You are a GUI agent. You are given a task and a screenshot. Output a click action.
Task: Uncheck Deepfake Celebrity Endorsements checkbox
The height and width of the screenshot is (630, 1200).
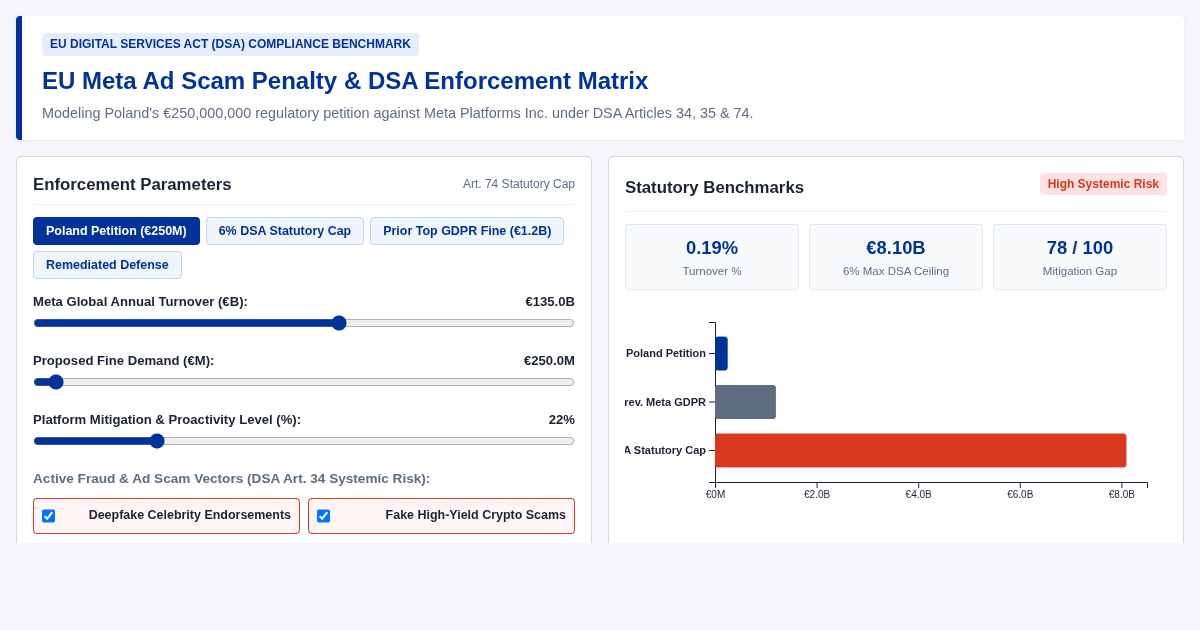(x=48, y=516)
